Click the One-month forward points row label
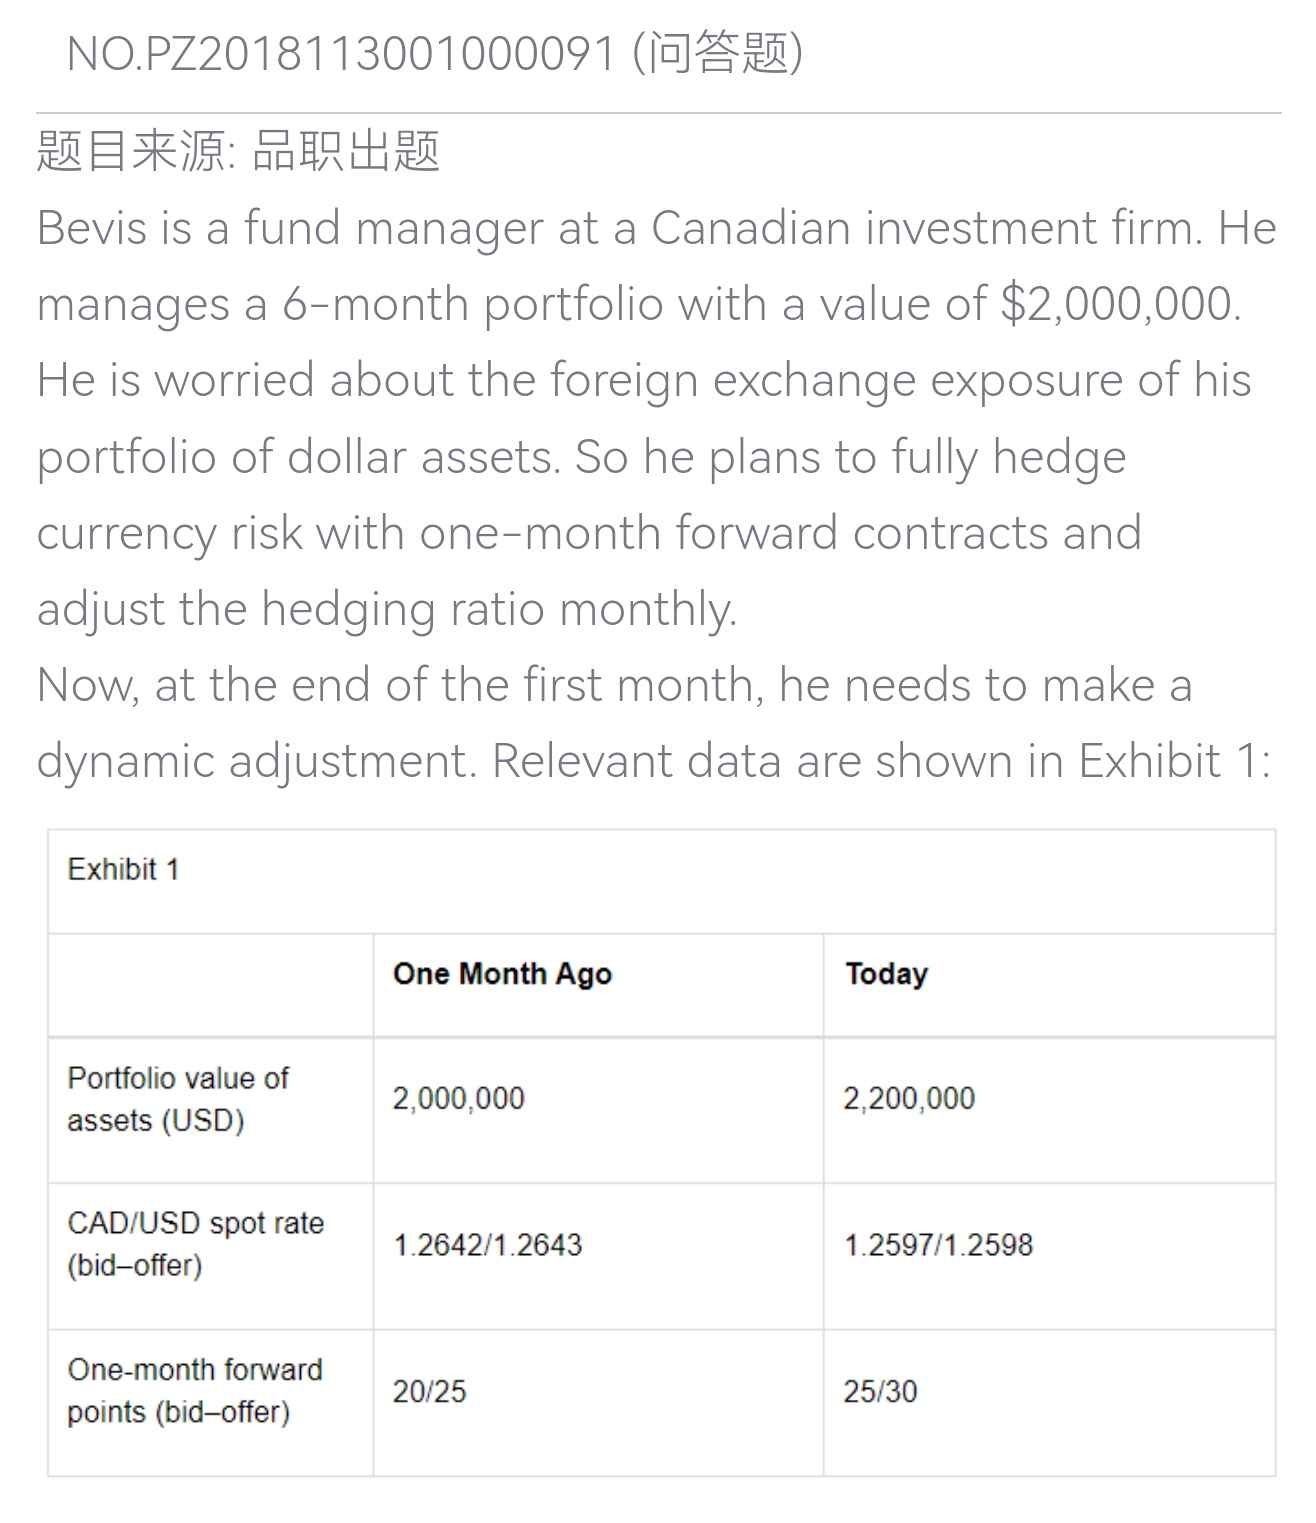The width and height of the screenshot is (1316, 1523). pos(195,1390)
